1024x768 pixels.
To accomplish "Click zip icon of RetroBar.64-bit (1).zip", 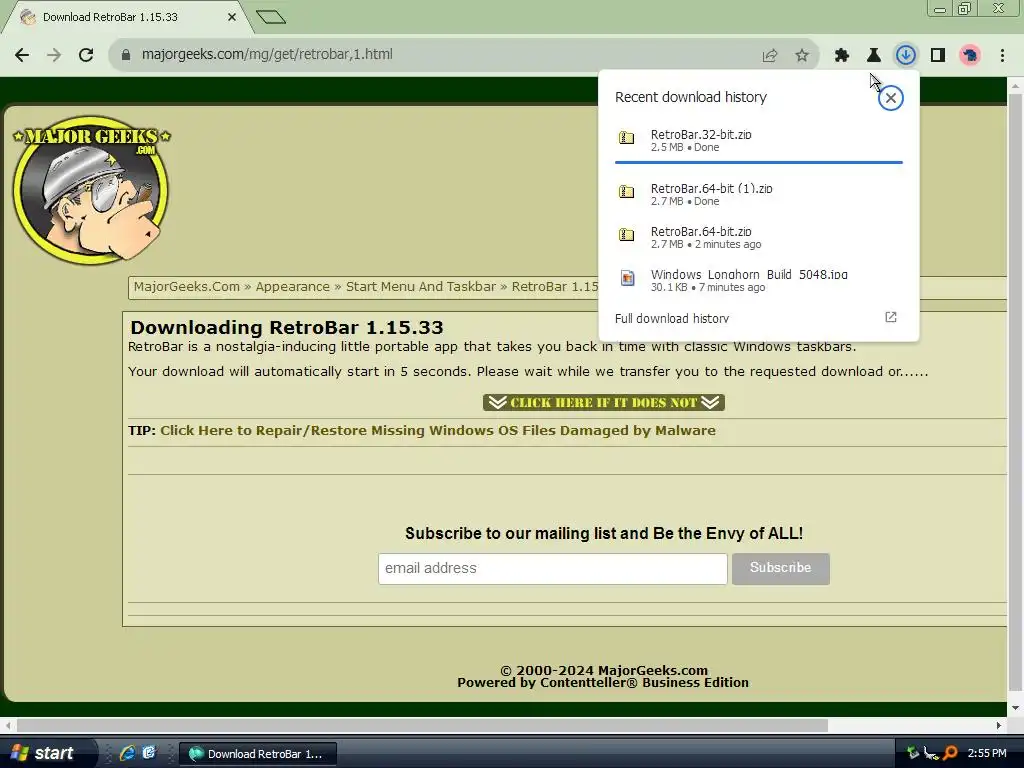I will pos(626,191).
